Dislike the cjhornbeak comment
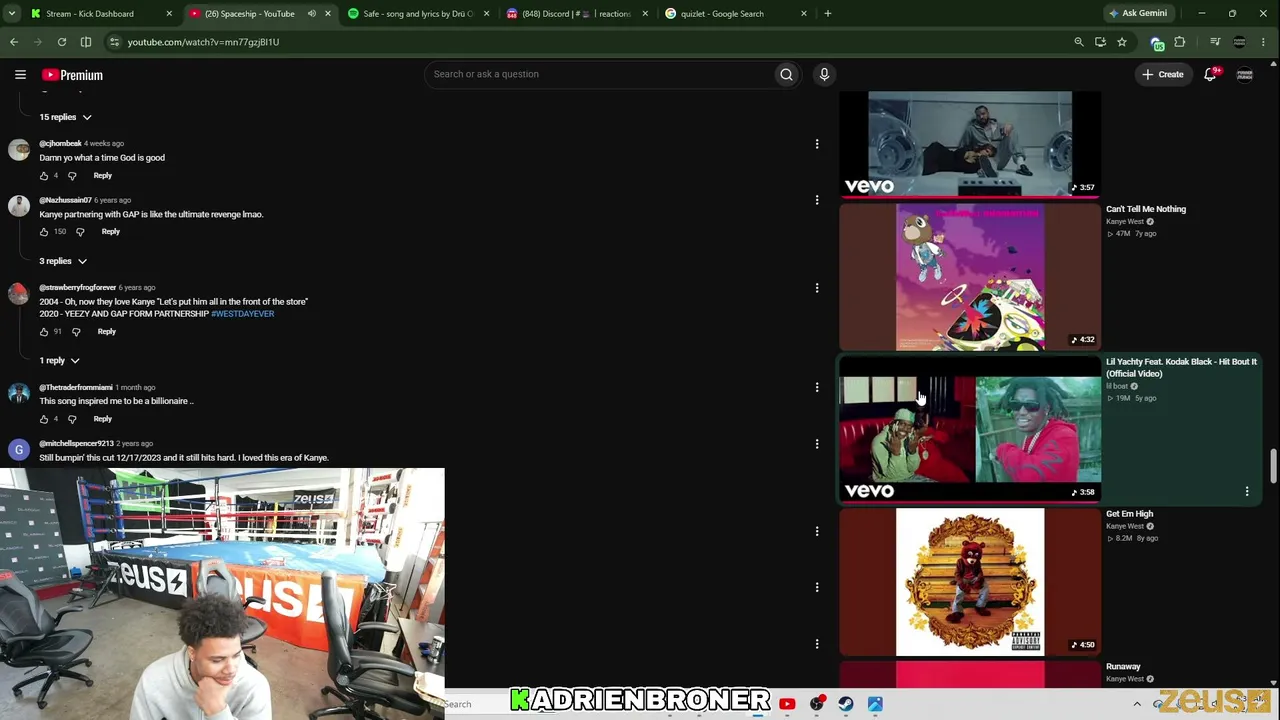1280x720 pixels. [72, 176]
